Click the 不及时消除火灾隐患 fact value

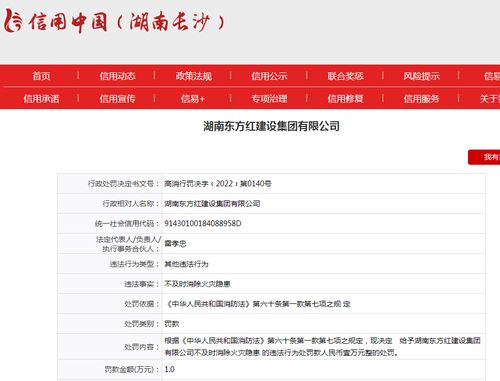197,284
